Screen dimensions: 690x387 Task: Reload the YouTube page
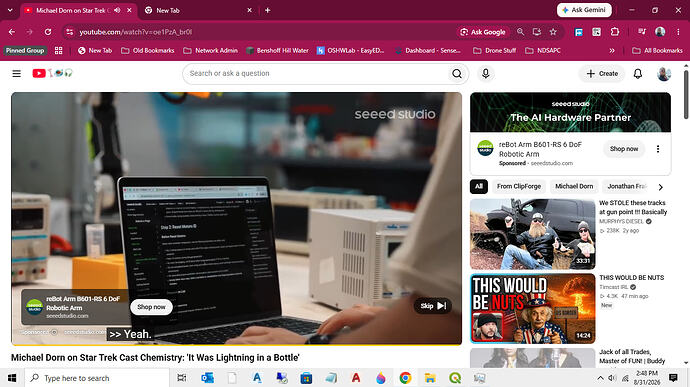point(48,32)
